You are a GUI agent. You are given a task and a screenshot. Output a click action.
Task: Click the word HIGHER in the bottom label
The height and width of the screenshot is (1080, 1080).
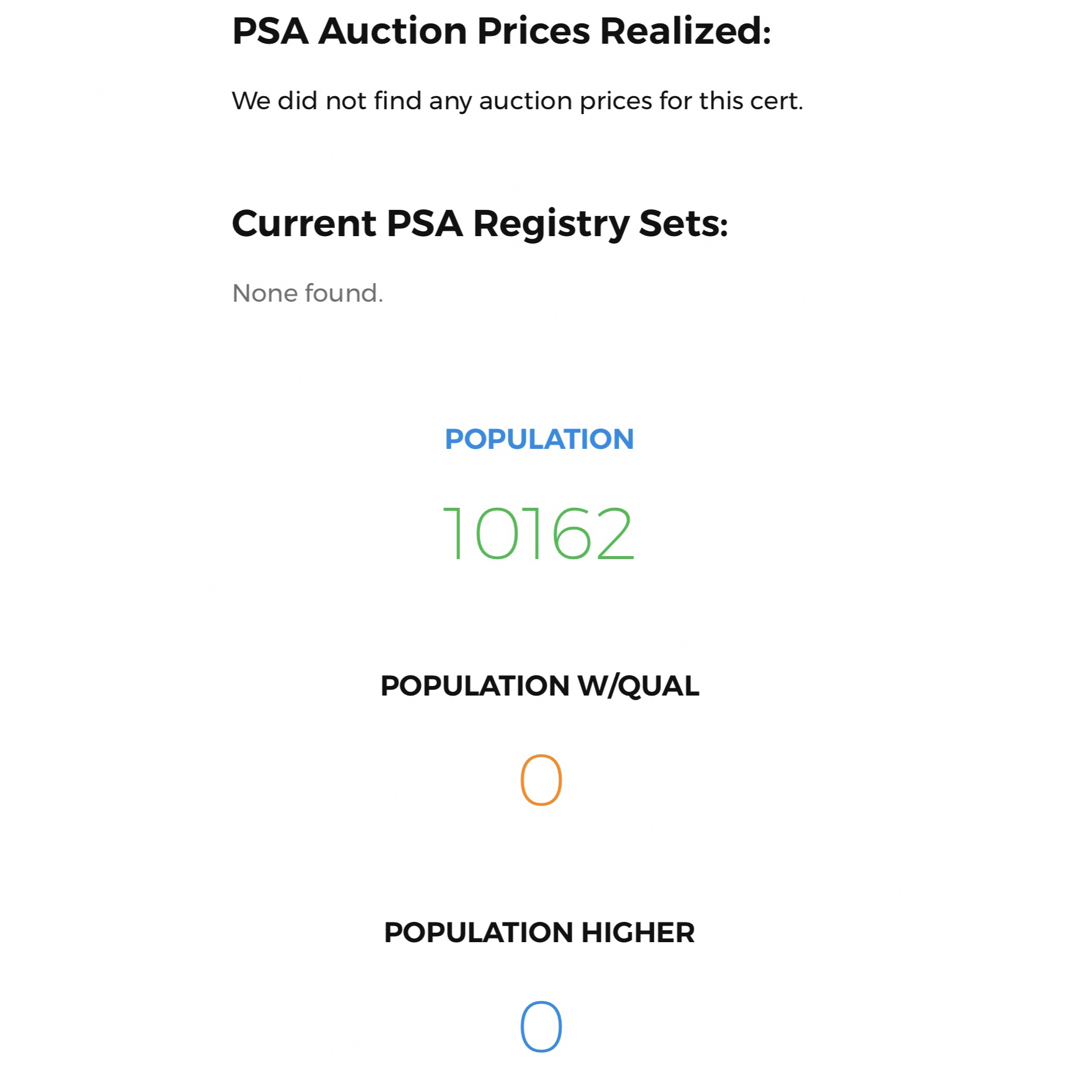point(638,933)
